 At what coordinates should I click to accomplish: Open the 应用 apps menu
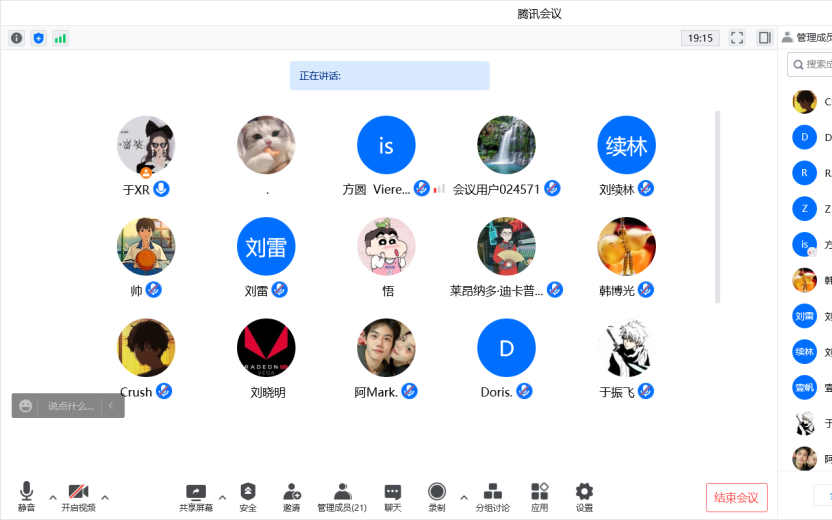540,497
